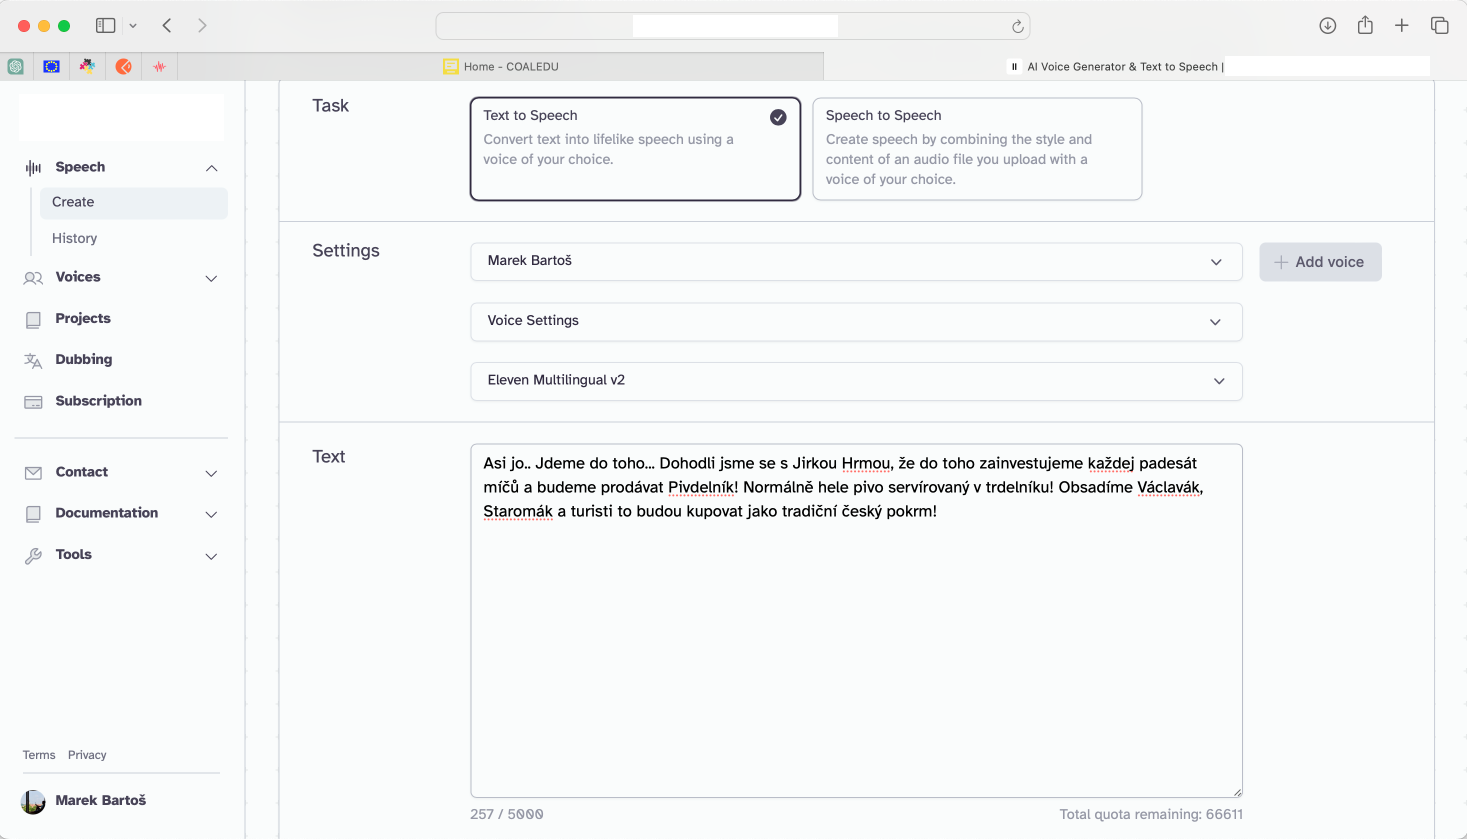The height and width of the screenshot is (839, 1467).
Task: Click the plus icon in Add voice
Action: [1281, 262]
